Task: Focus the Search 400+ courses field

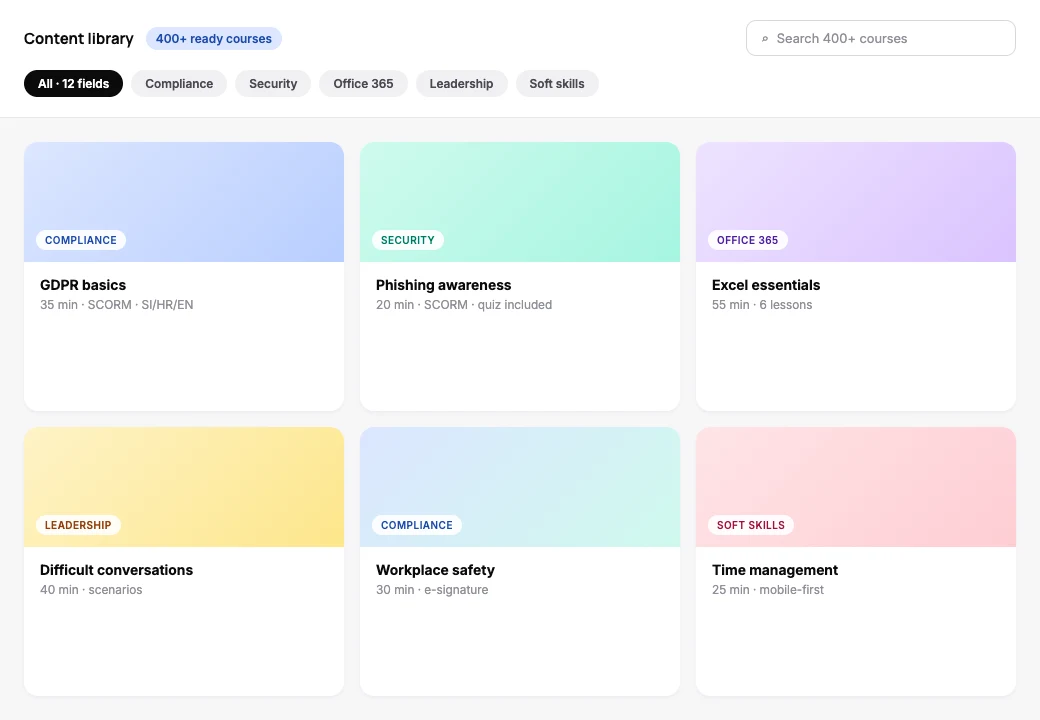Action: click(x=880, y=38)
